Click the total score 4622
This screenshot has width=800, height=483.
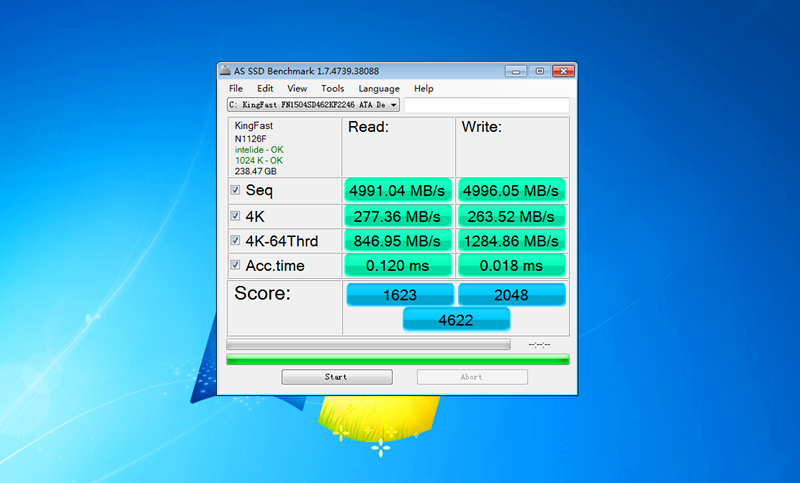(x=456, y=320)
